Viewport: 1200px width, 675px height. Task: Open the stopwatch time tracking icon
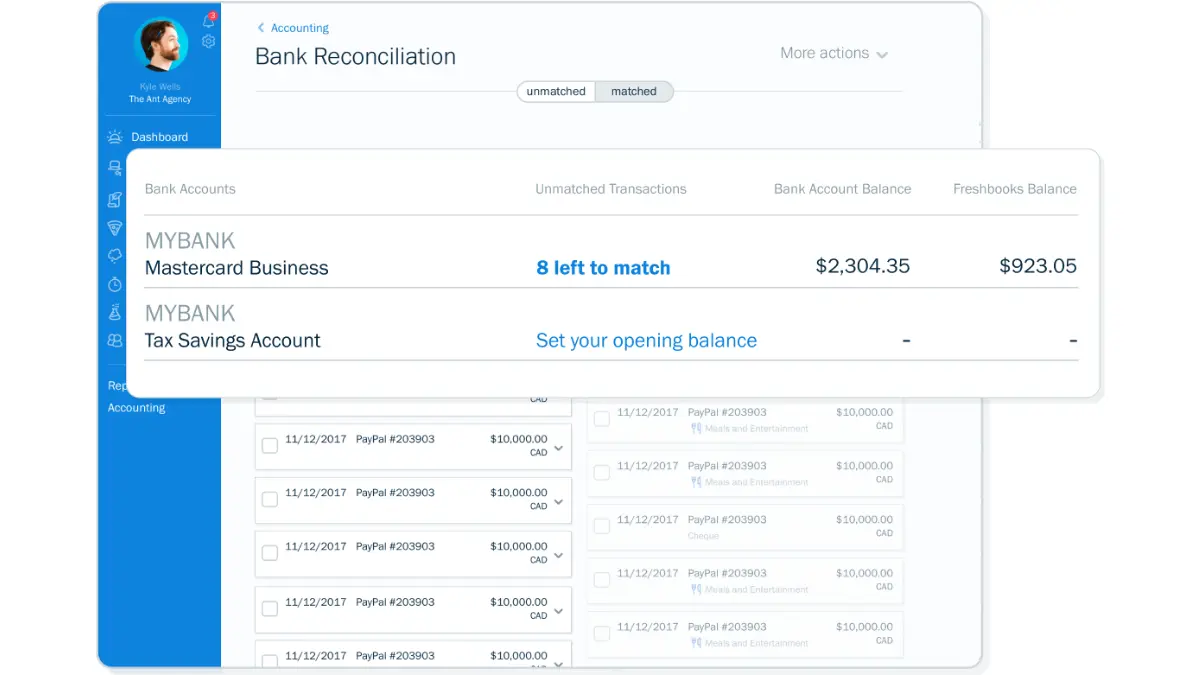pyautogui.click(x=115, y=285)
